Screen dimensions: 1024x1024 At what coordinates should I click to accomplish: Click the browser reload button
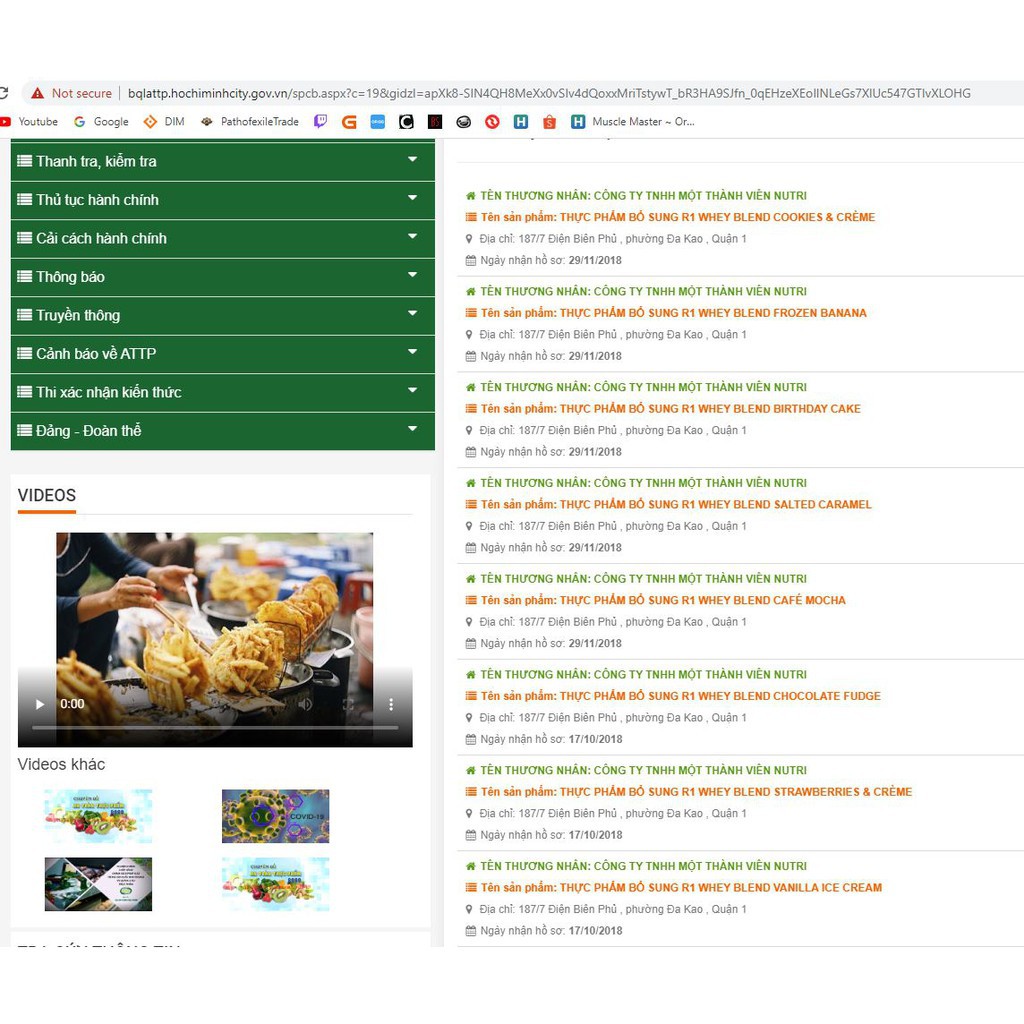[x=3, y=93]
